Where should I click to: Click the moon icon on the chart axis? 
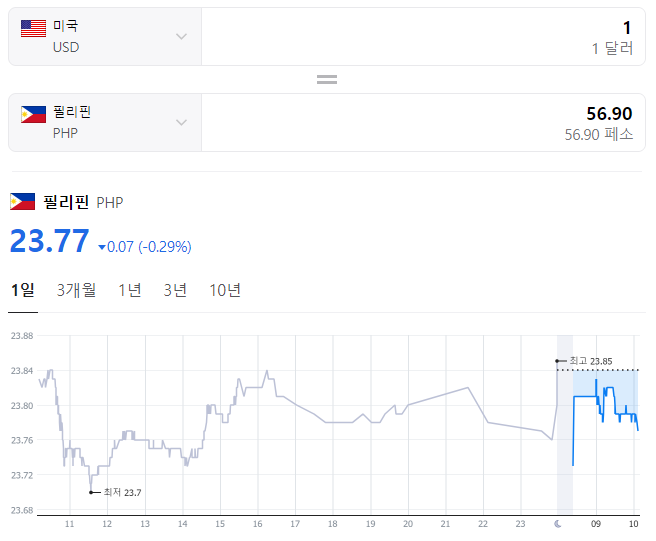pos(558,524)
